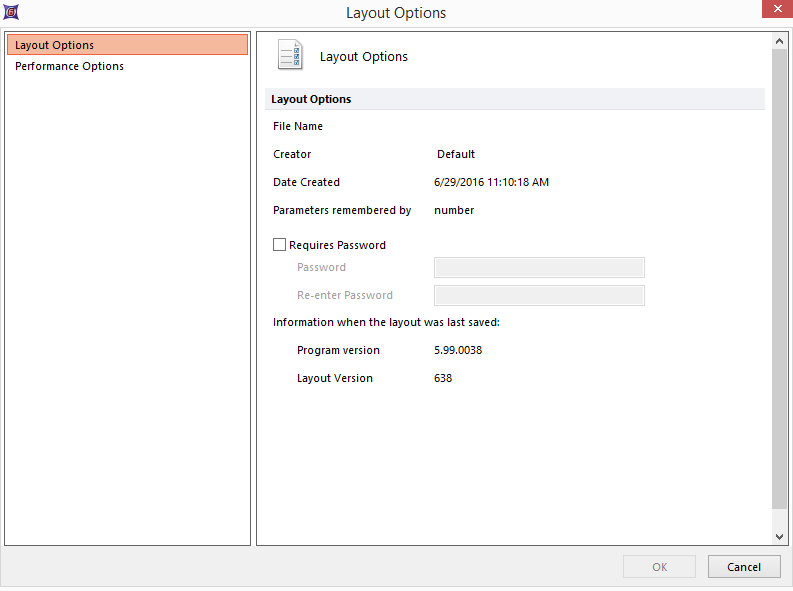Click the scrollbar up arrow
793x591 pixels.
780,41
